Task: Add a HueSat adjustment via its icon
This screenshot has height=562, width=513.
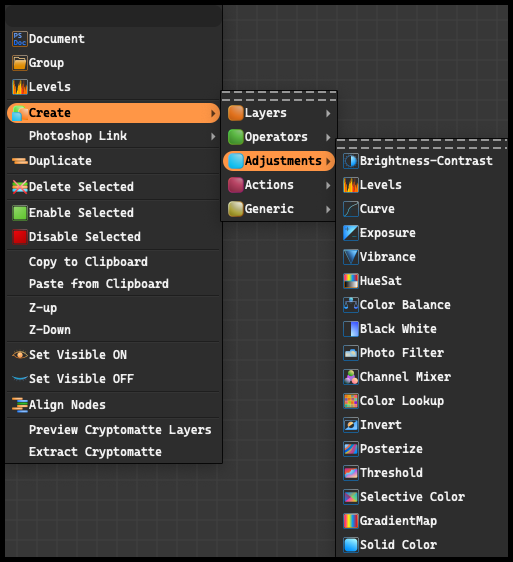Action: click(x=351, y=281)
